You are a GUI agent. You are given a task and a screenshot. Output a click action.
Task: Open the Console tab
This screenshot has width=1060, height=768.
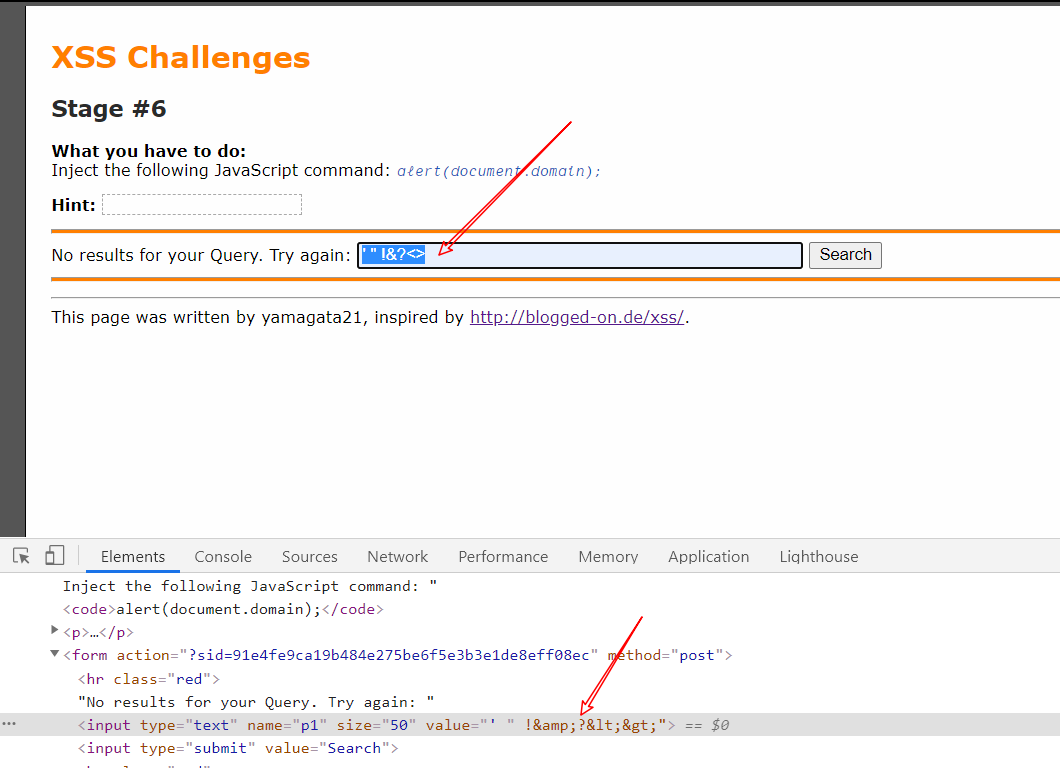coord(223,556)
